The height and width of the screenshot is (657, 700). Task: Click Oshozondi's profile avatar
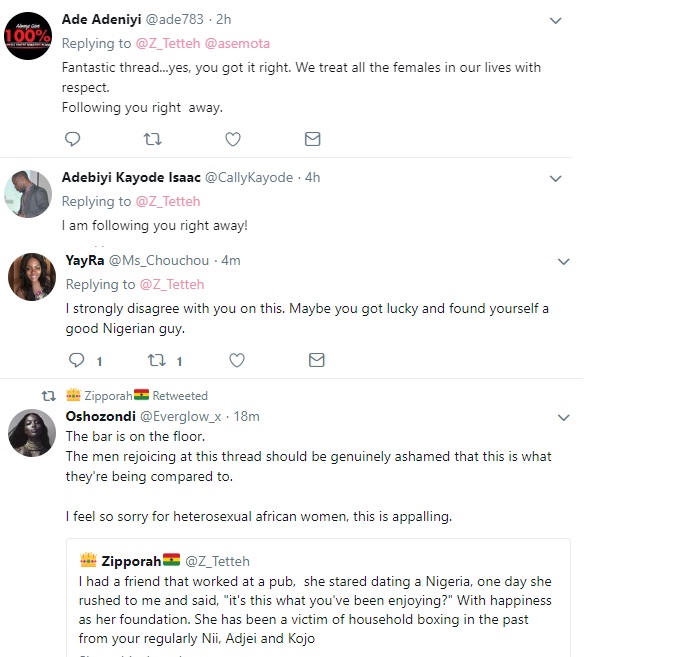coord(31,432)
